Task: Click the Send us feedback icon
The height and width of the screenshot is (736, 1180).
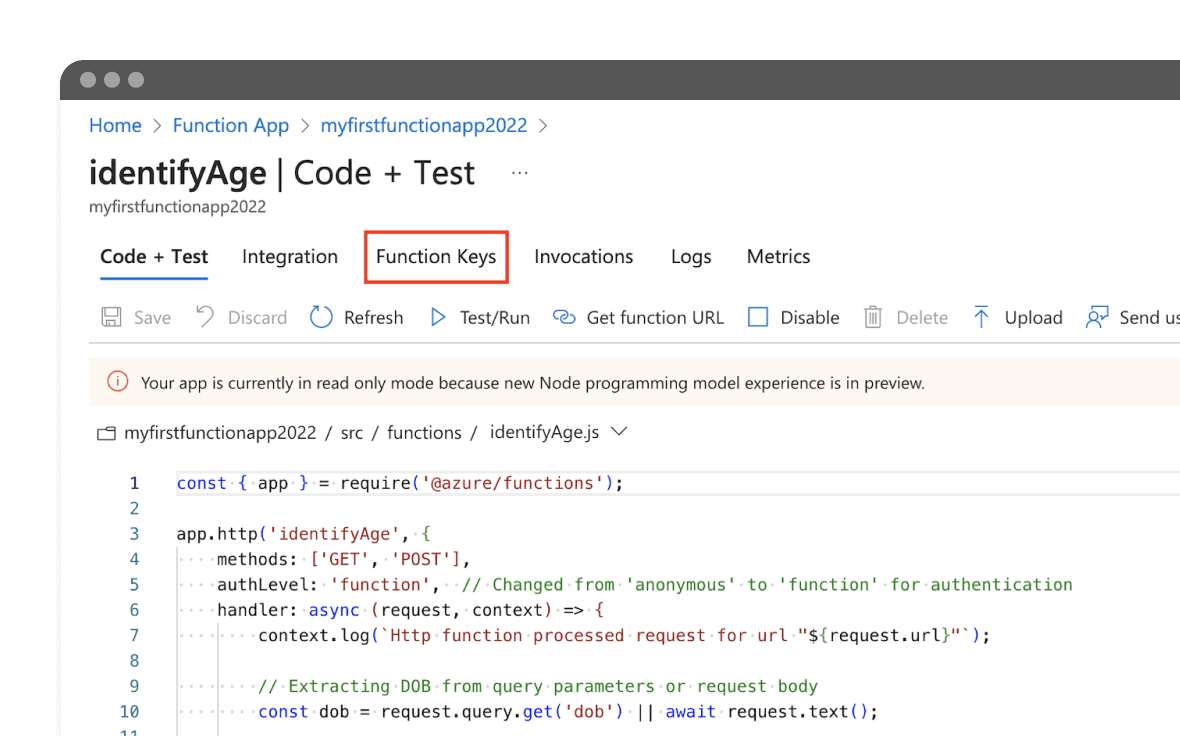Action: [x=1097, y=317]
